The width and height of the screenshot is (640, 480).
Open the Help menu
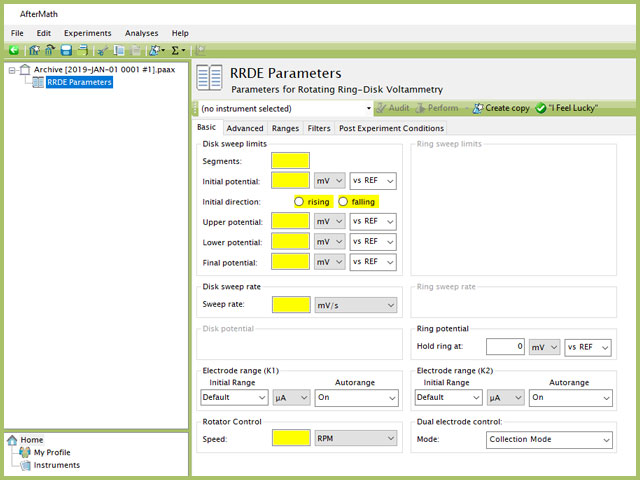pyautogui.click(x=180, y=33)
